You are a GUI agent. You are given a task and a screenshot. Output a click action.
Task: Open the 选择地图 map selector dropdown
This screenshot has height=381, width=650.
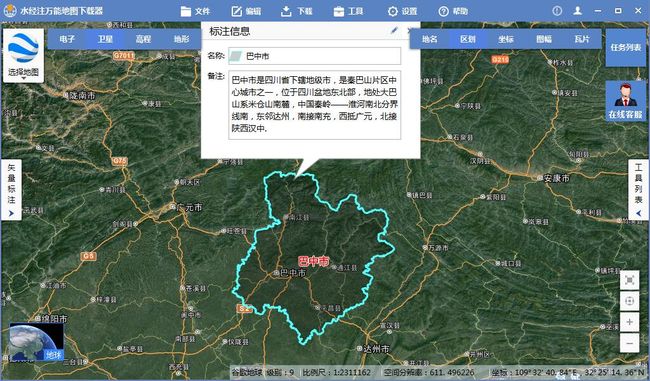coord(23,56)
